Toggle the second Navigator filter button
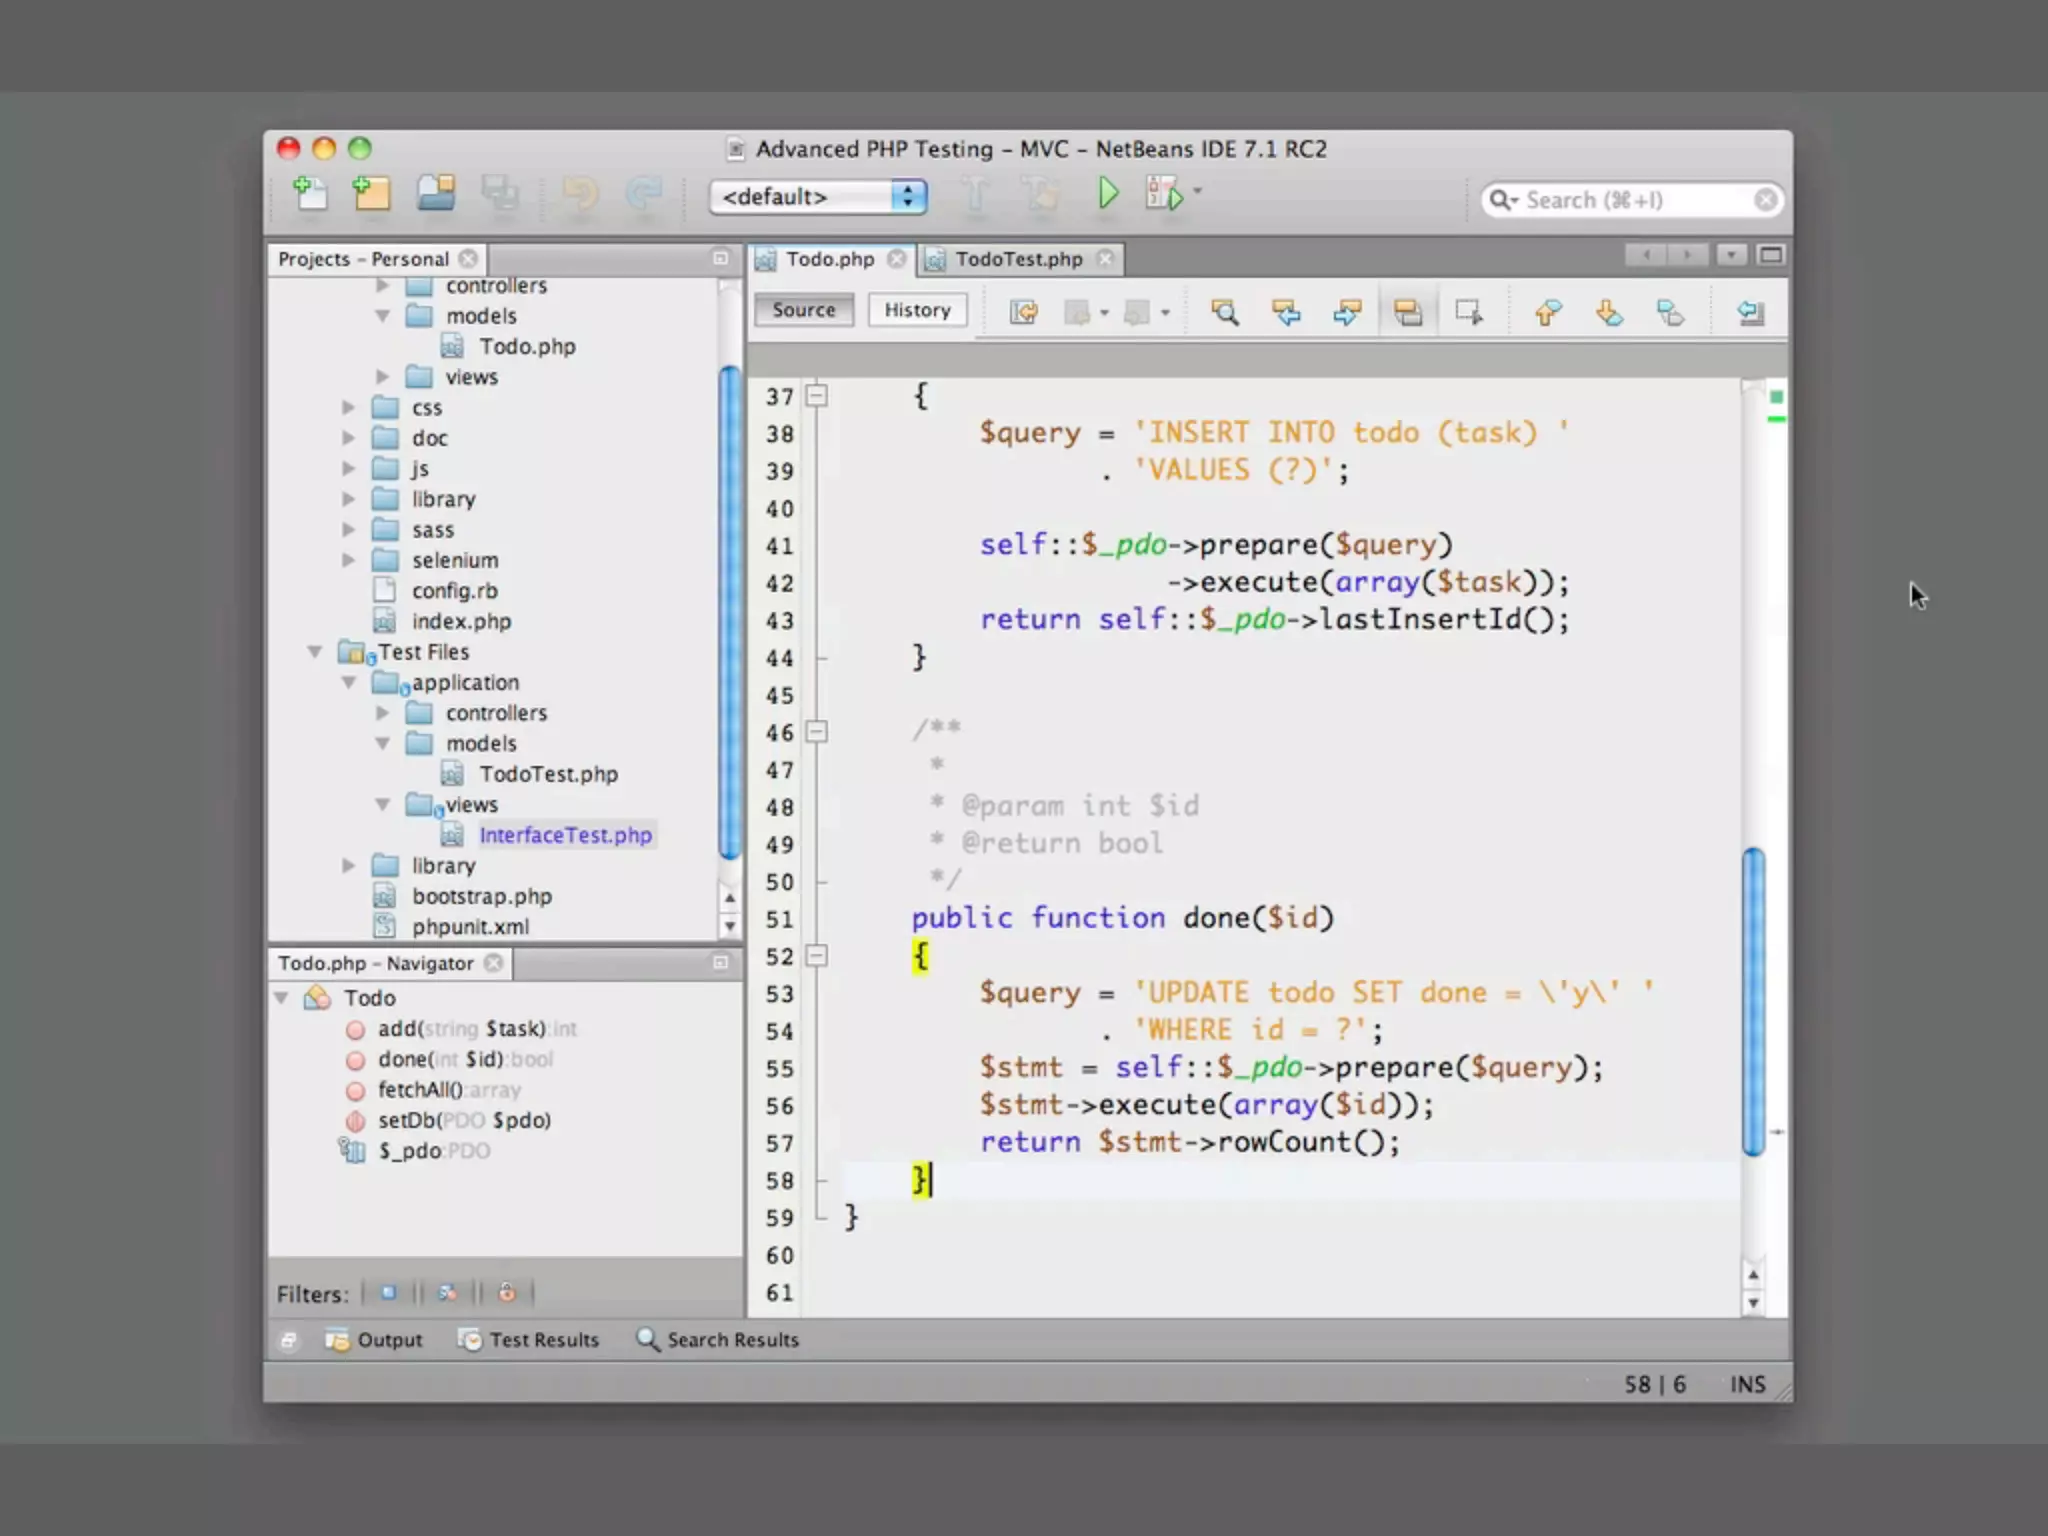This screenshot has height=1536, width=2048. [447, 1293]
